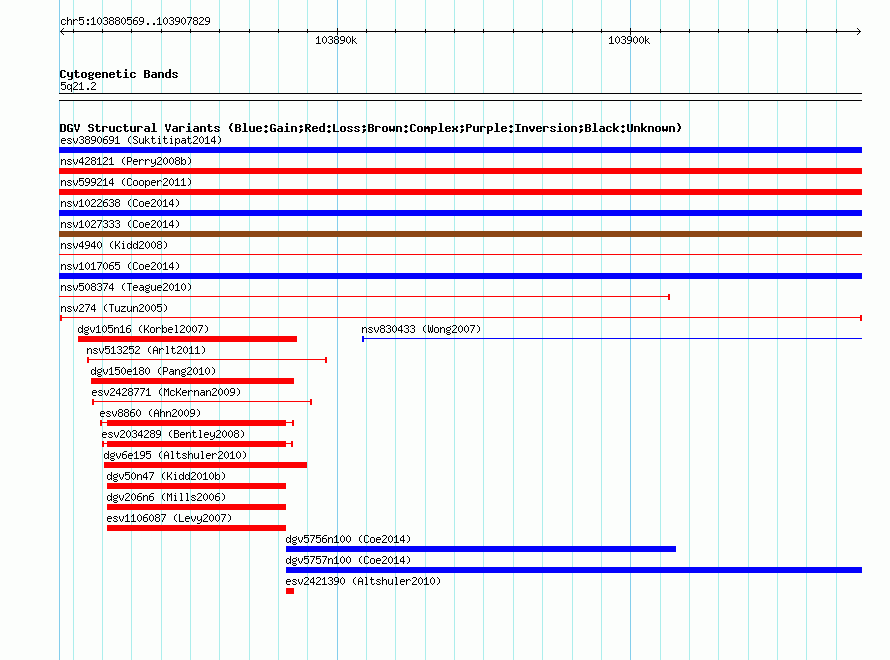Click the 103890k ruler tick label
Screen dimensions: 890x660
(x=336, y=40)
